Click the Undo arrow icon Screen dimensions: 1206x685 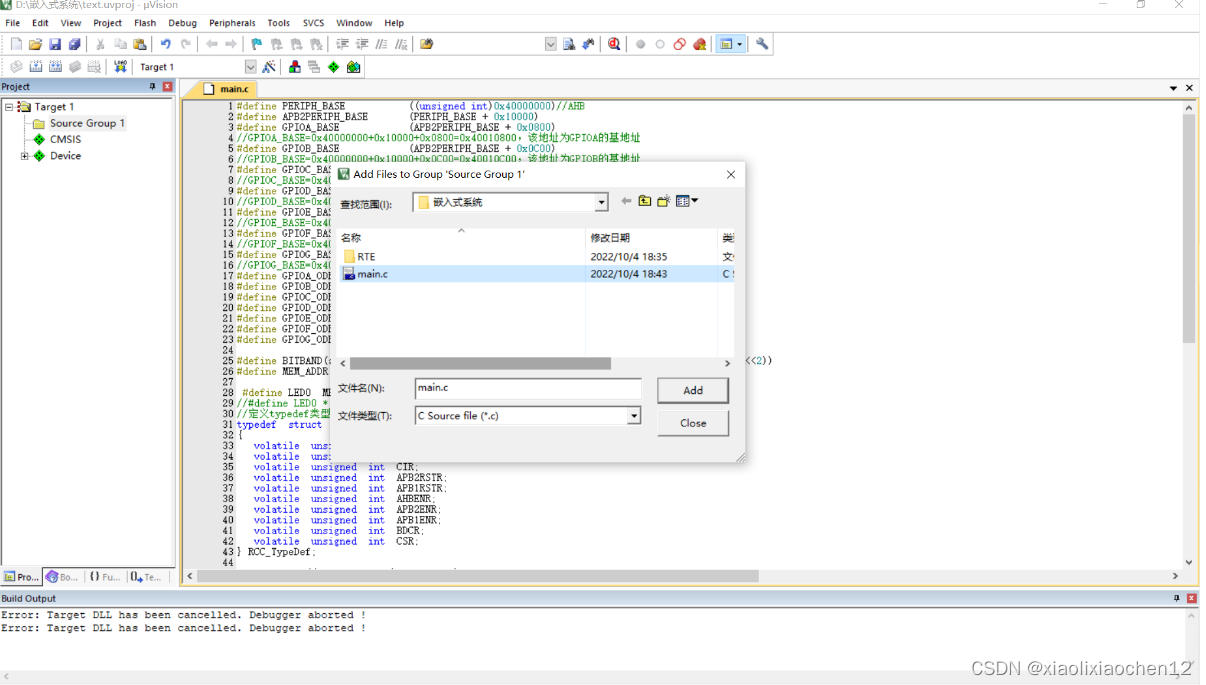[x=166, y=44]
